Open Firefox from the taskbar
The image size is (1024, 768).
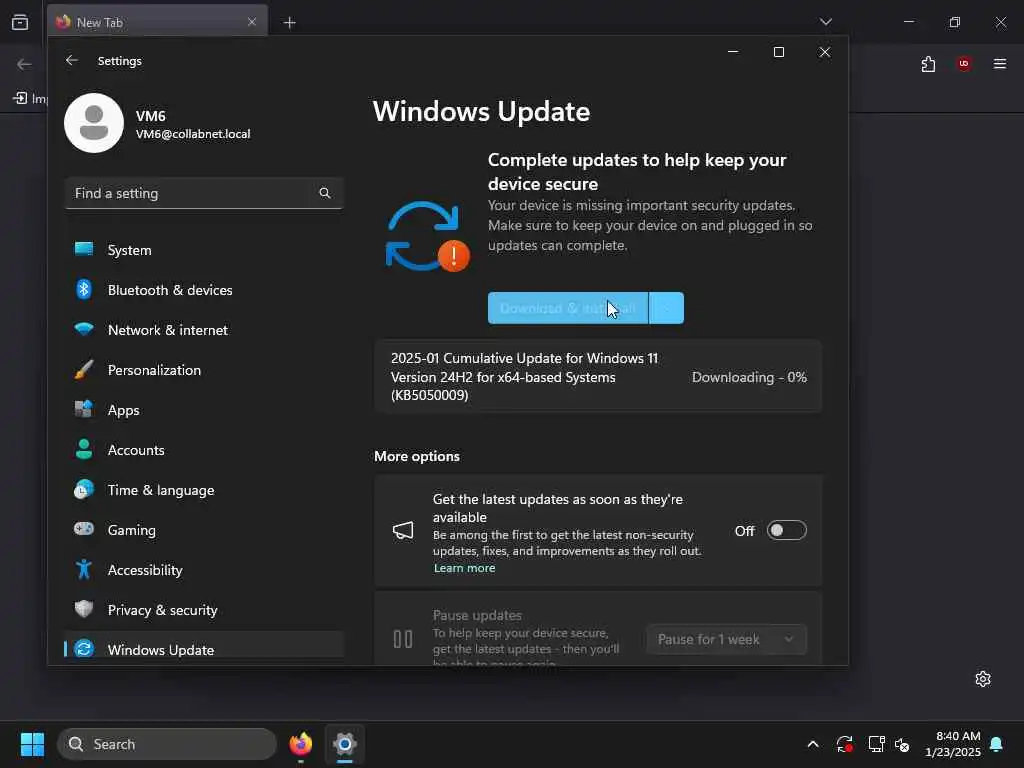(x=300, y=744)
